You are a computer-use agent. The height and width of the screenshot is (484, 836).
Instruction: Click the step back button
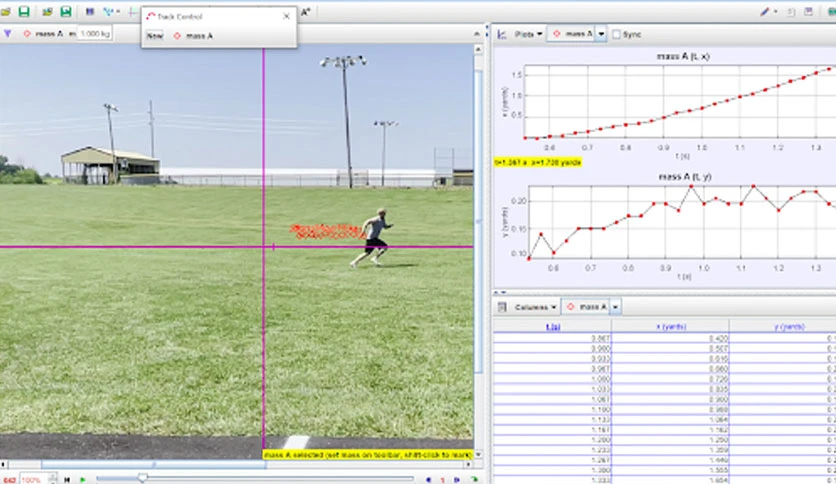click(428, 480)
